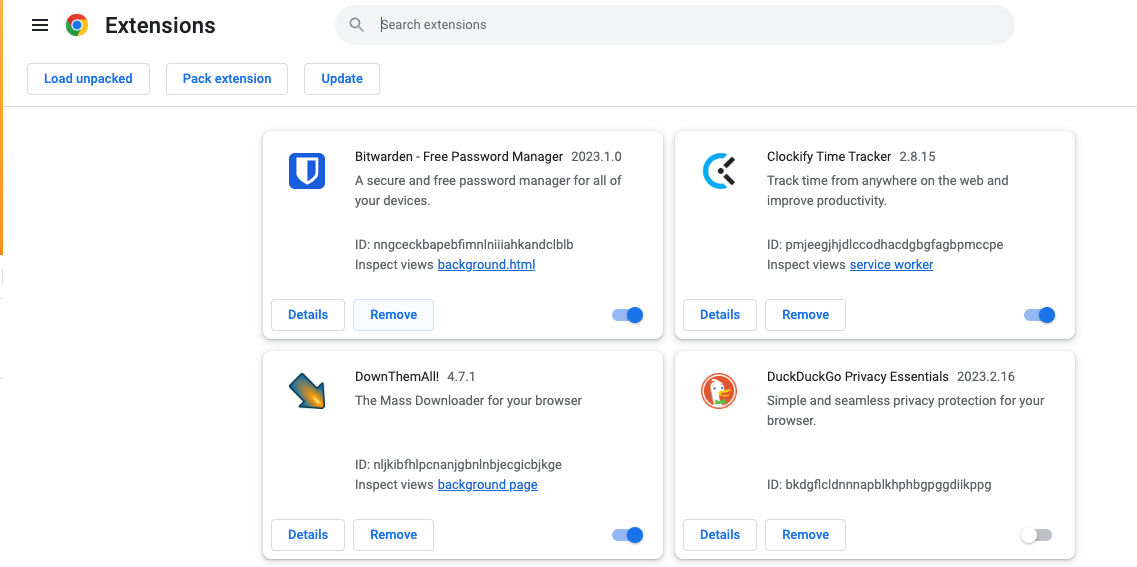Image resolution: width=1137 pixels, height=567 pixels.
Task: Open Details for DuckDuckGo Privacy Essentials
Action: click(720, 535)
